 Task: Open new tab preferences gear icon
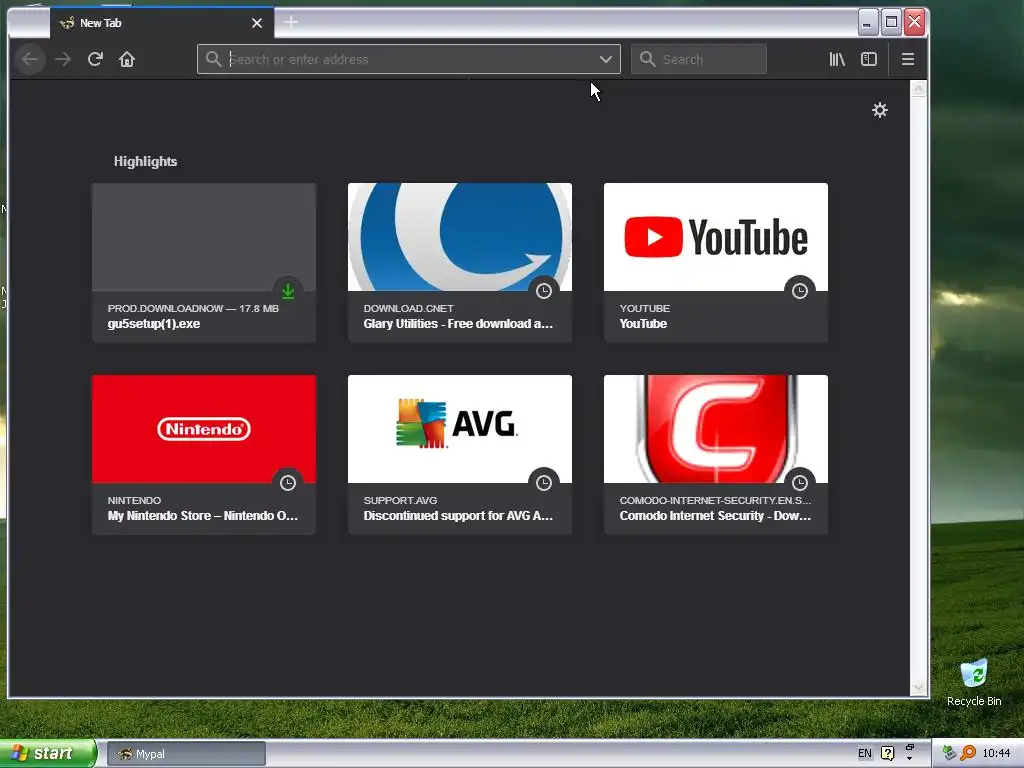[x=880, y=110]
